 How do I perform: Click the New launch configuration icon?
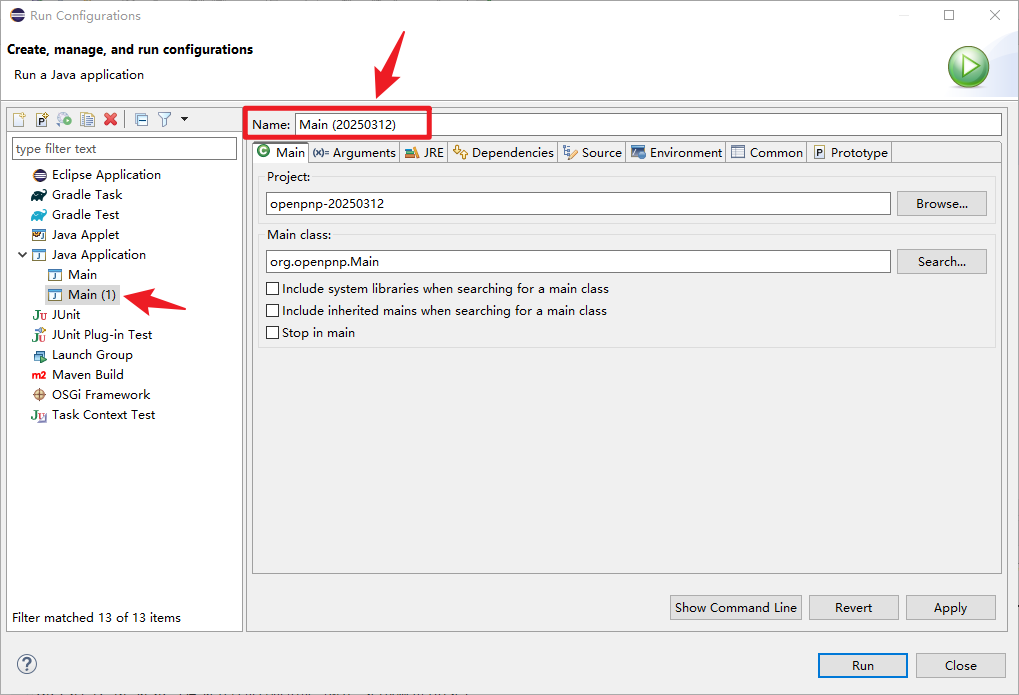tap(19, 119)
